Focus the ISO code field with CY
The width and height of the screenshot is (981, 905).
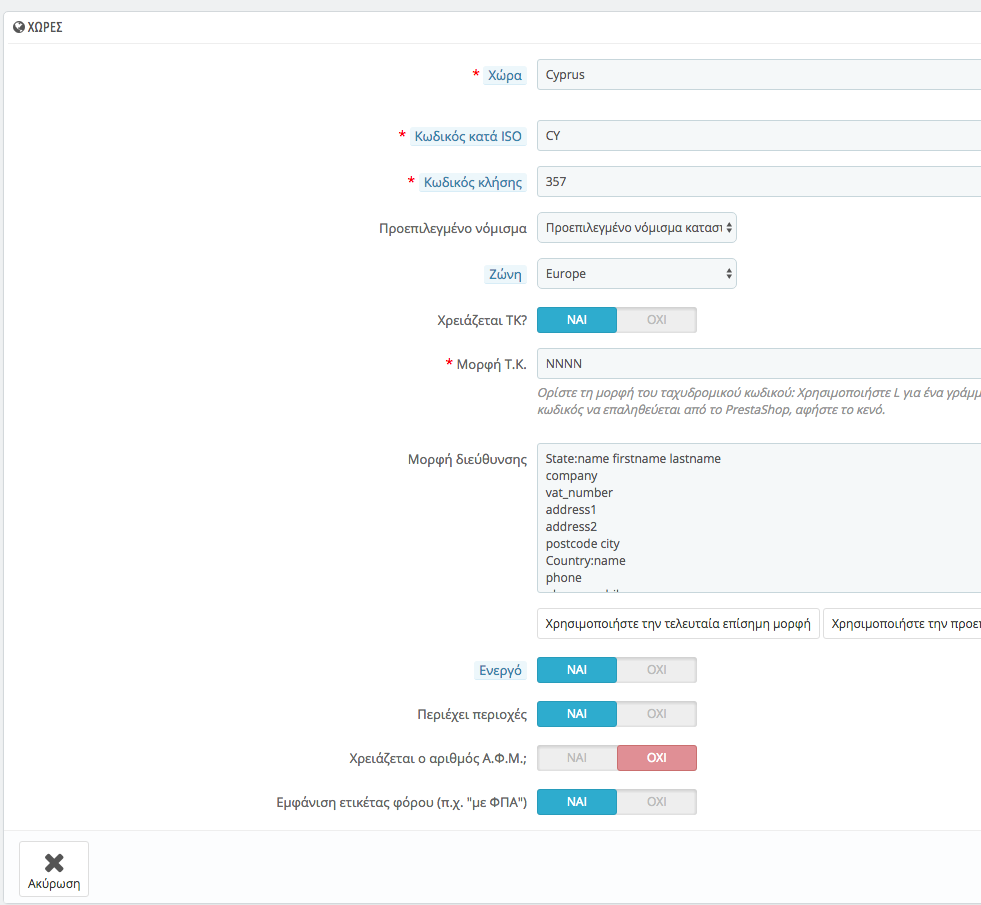click(759, 136)
